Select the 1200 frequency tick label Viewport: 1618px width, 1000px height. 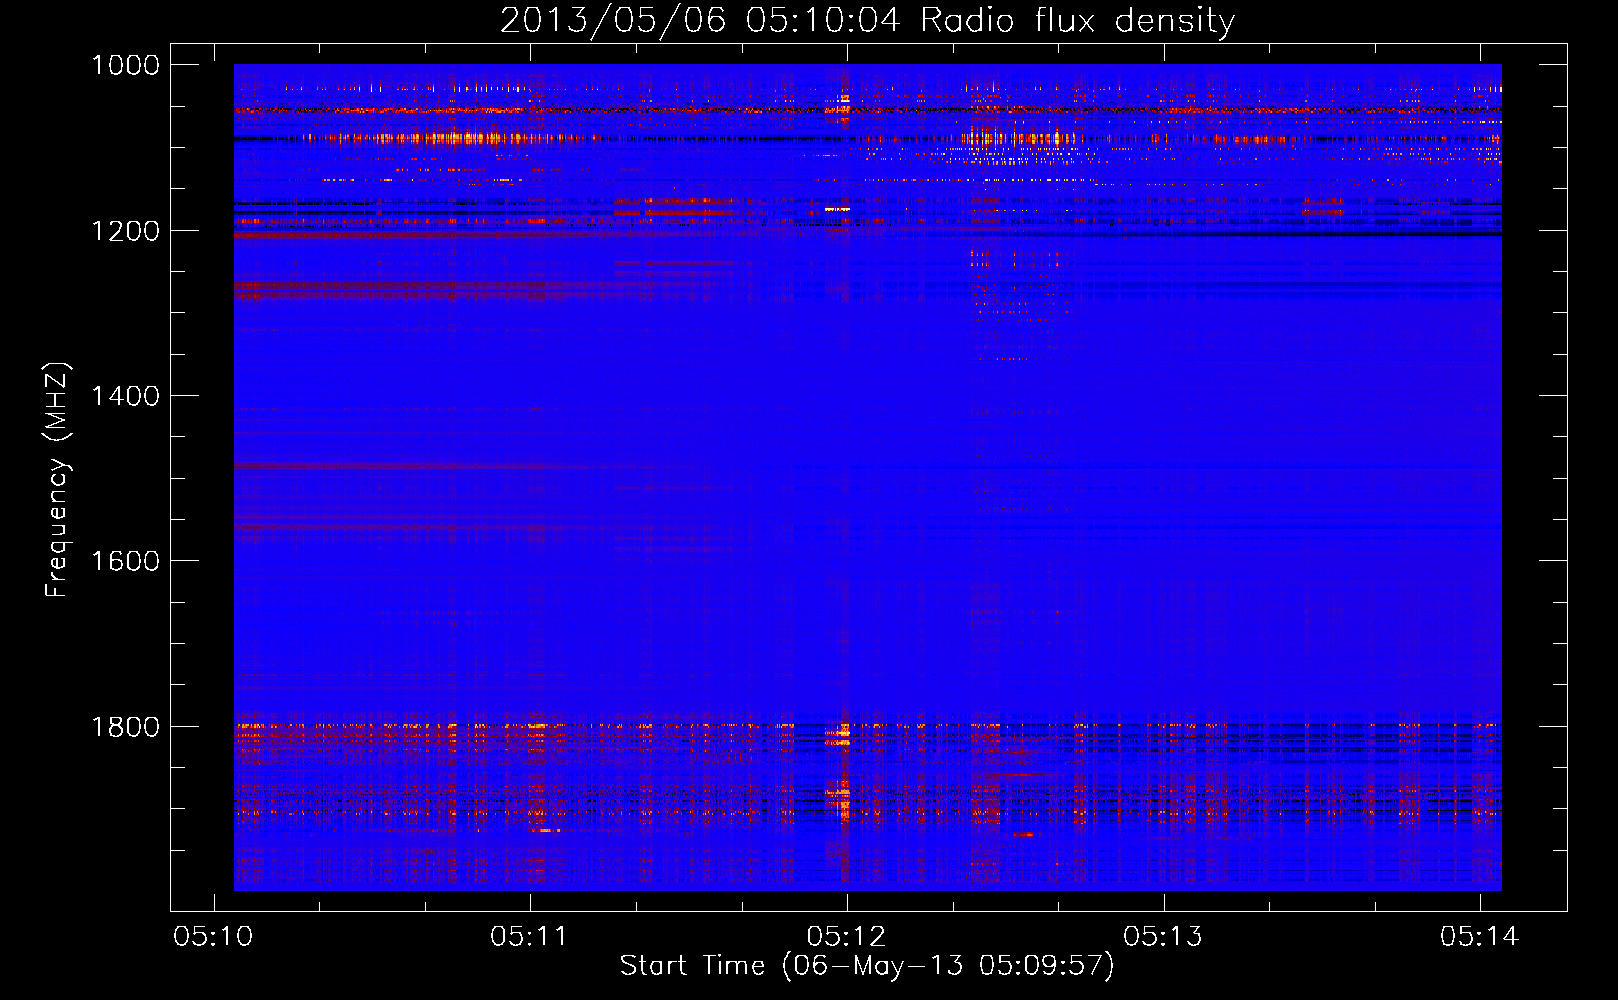click(x=125, y=231)
